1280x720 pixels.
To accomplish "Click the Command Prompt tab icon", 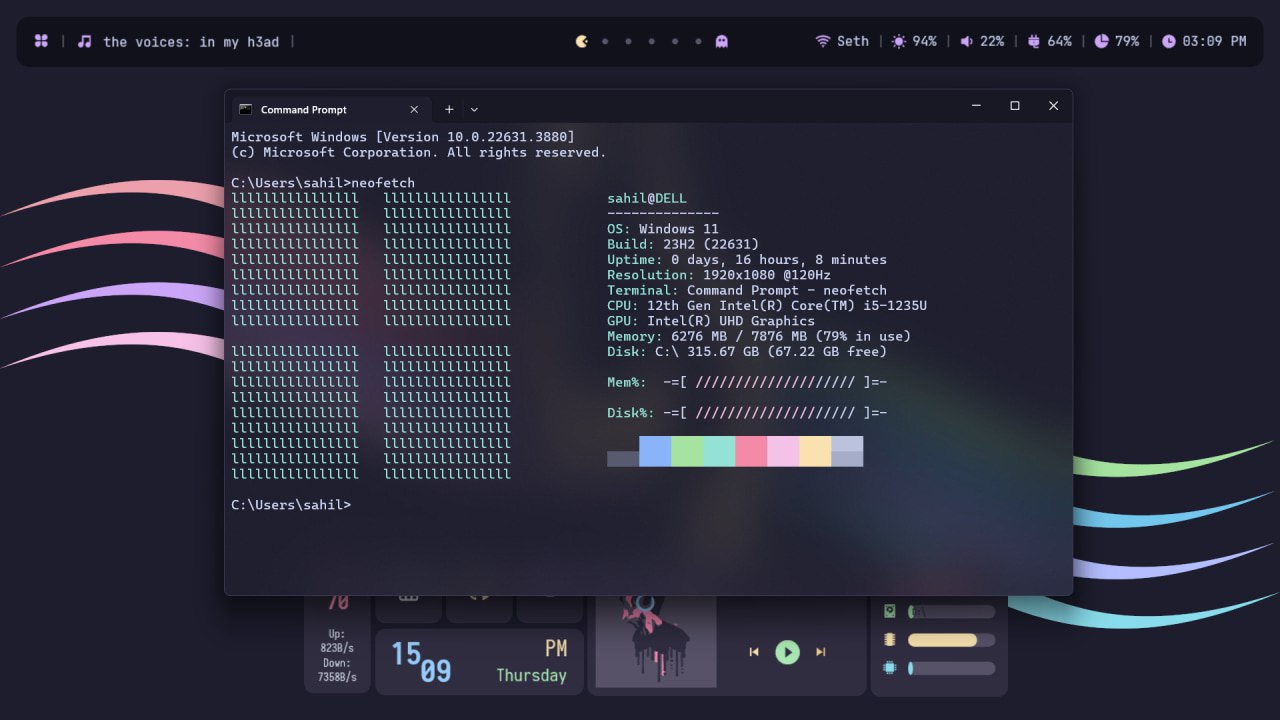I will coord(246,109).
